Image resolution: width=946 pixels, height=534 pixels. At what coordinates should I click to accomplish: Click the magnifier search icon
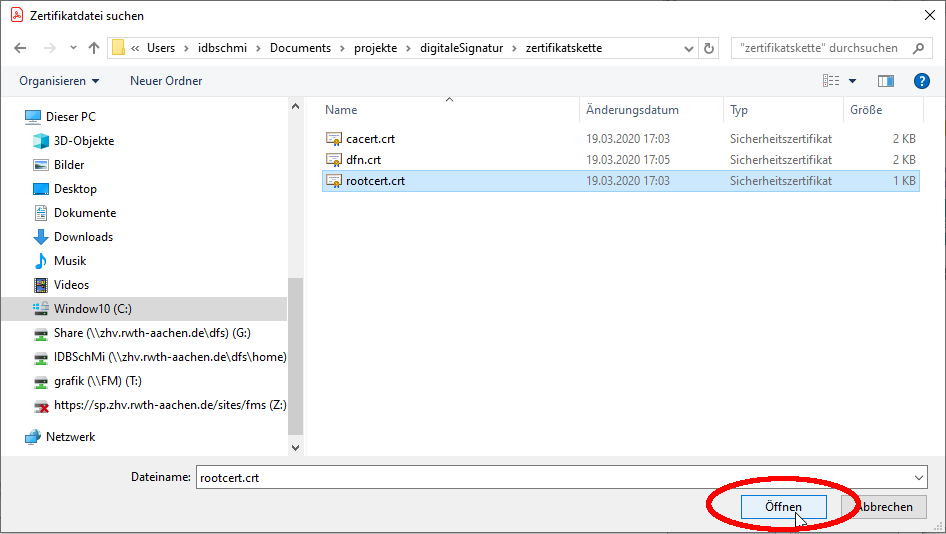tap(918, 48)
